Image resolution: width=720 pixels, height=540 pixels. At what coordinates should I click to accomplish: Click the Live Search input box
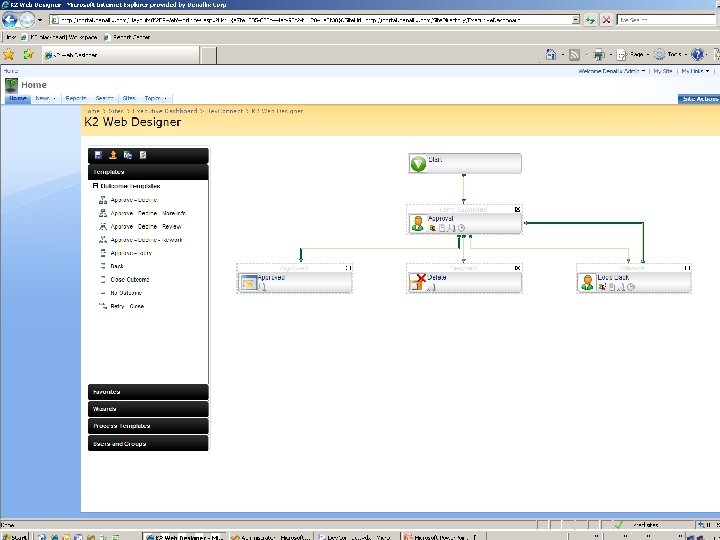pyautogui.click(x=667, y=20)
